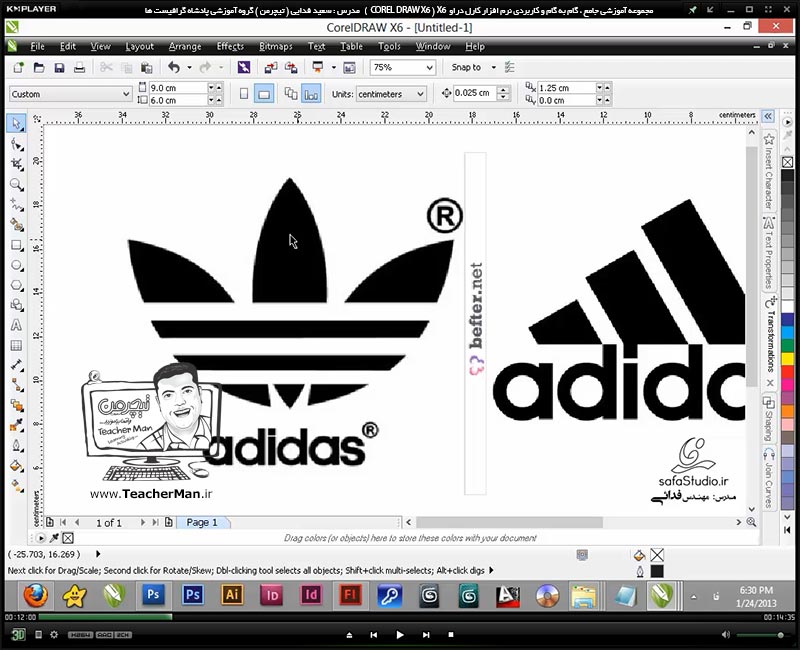Select the Rectangle tool
Viewport: 800px width, 650px height.
click(x=16, y=245)
